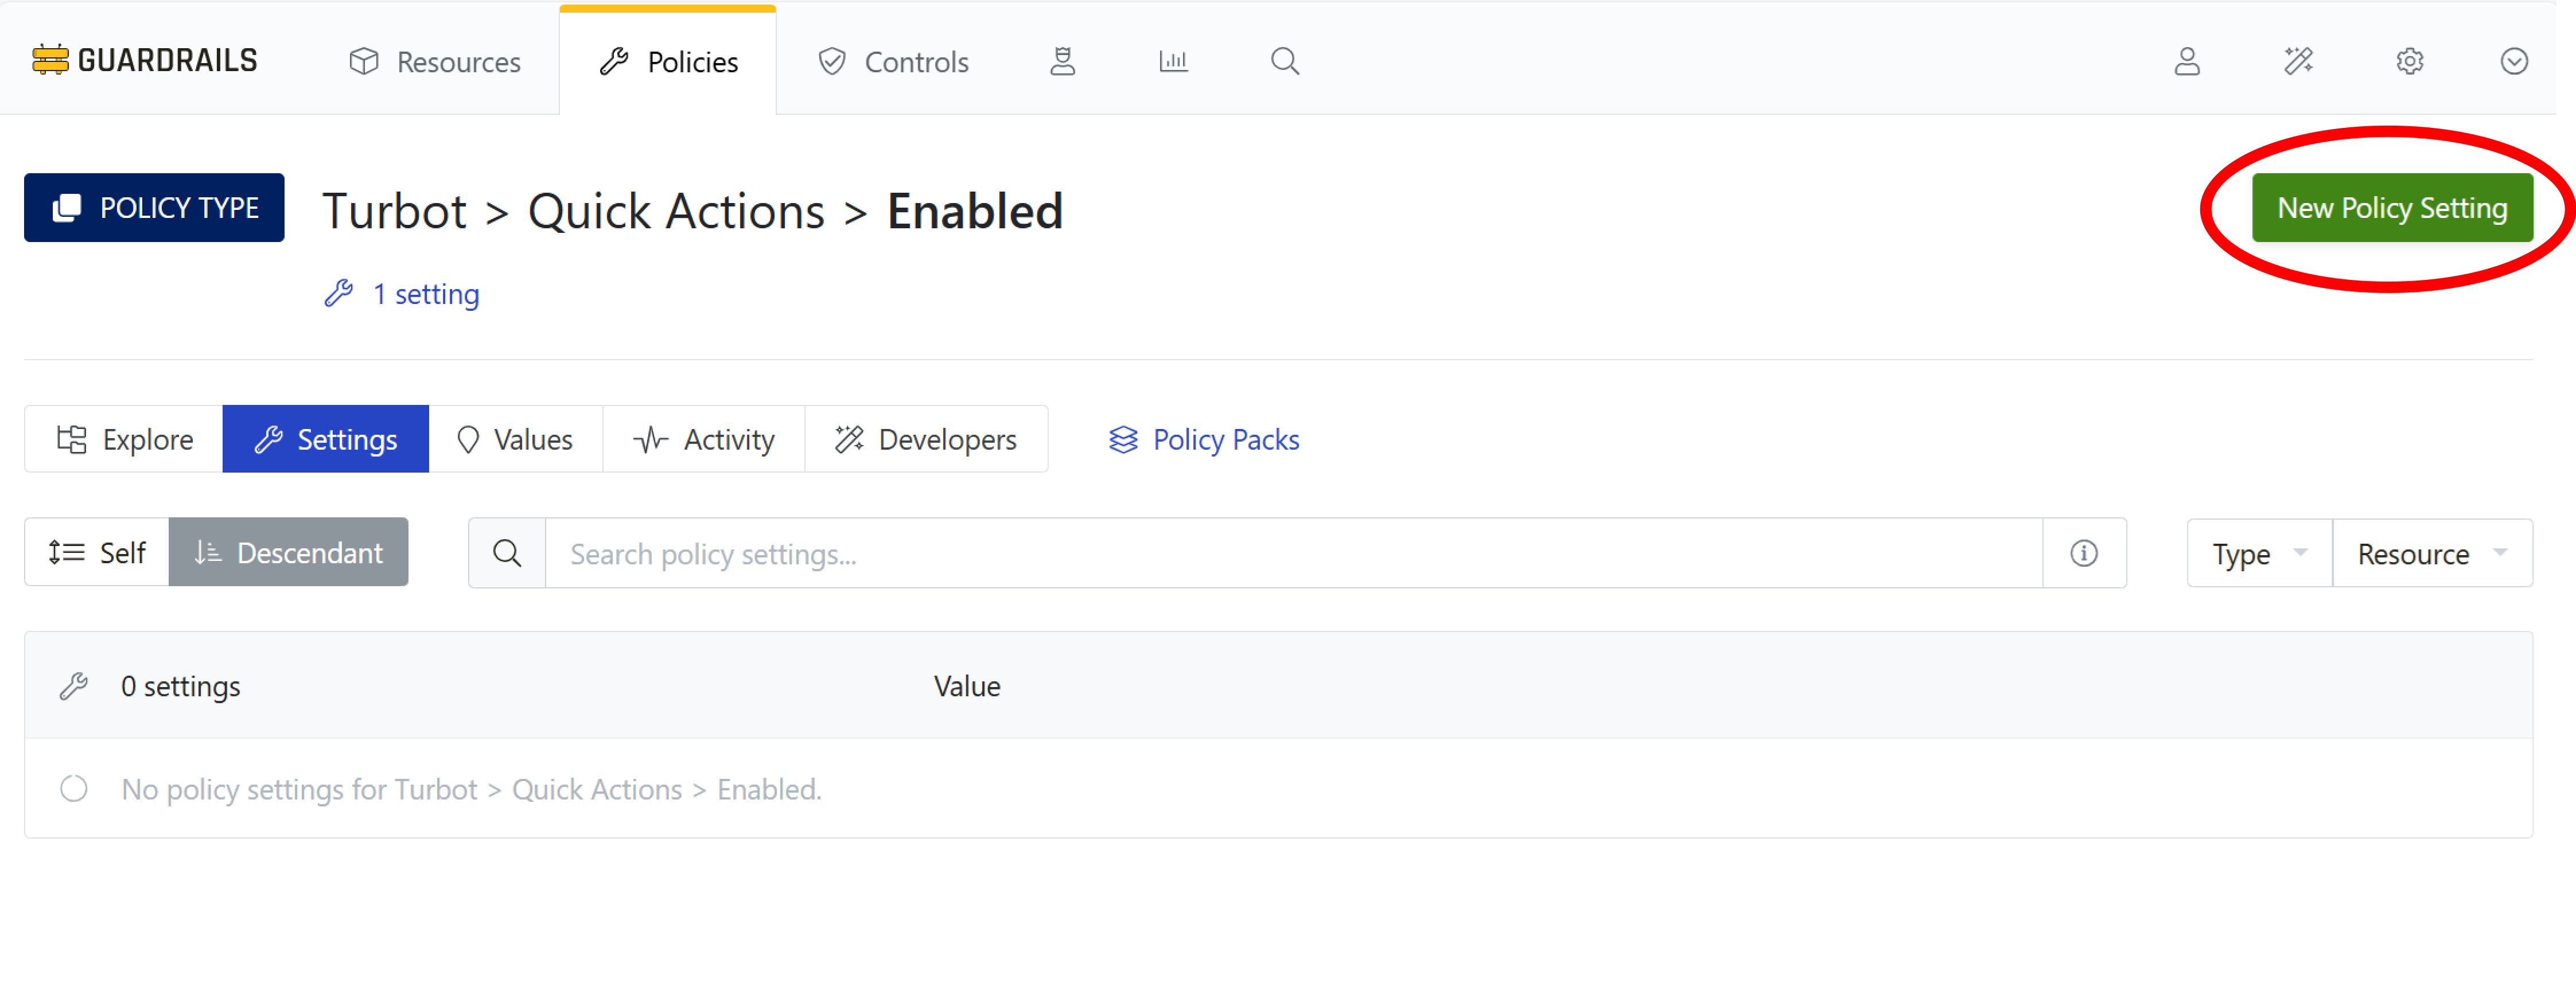2576x1006 pixels.
Task: Open the user profile icon
Action: pyautogui.click(x=2188, y=61)
